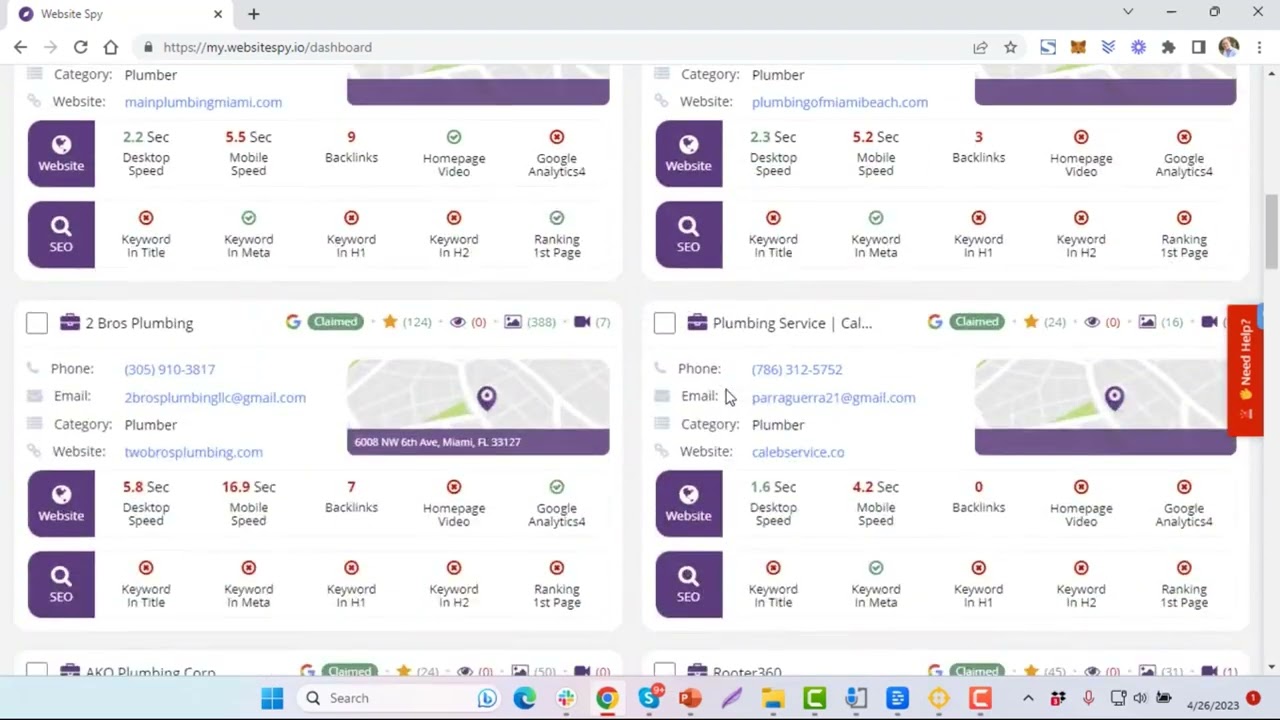
Task: Click the photos icon for 2 Bros Plumbing
Action: pyautogui.click(x=513, y=322)
